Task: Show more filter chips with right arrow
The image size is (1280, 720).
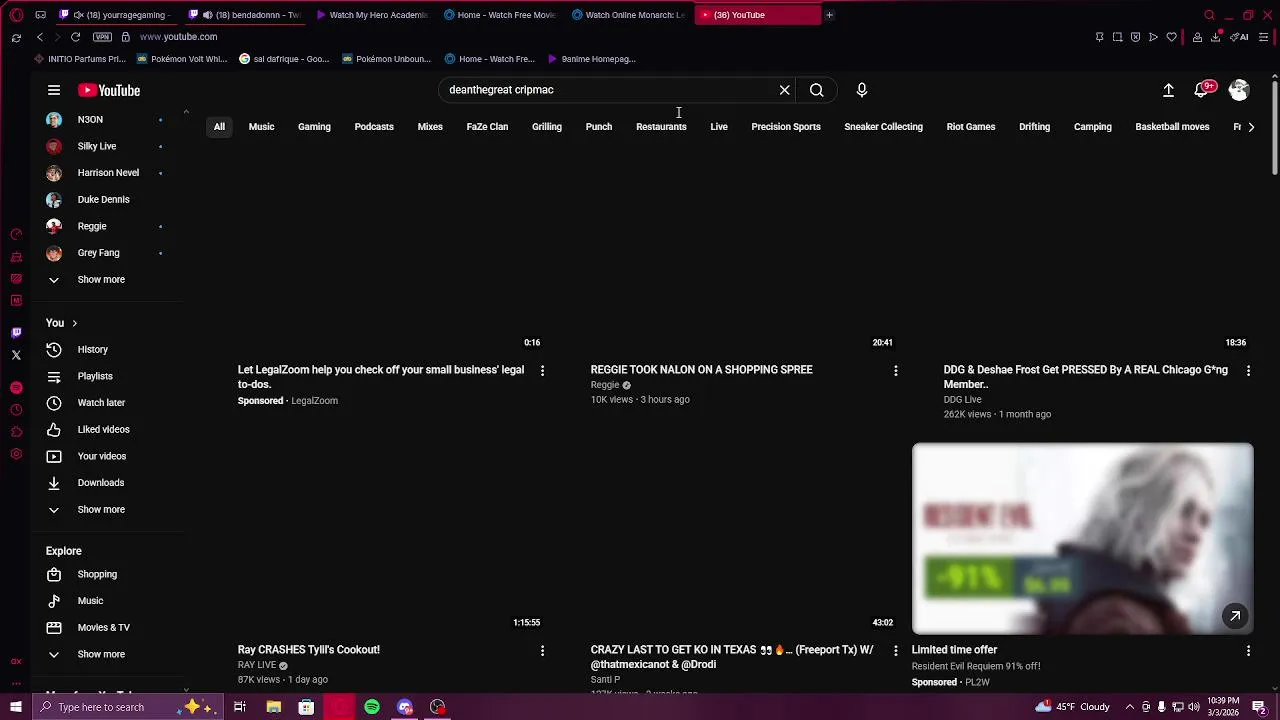Action: coord(1251,127)
